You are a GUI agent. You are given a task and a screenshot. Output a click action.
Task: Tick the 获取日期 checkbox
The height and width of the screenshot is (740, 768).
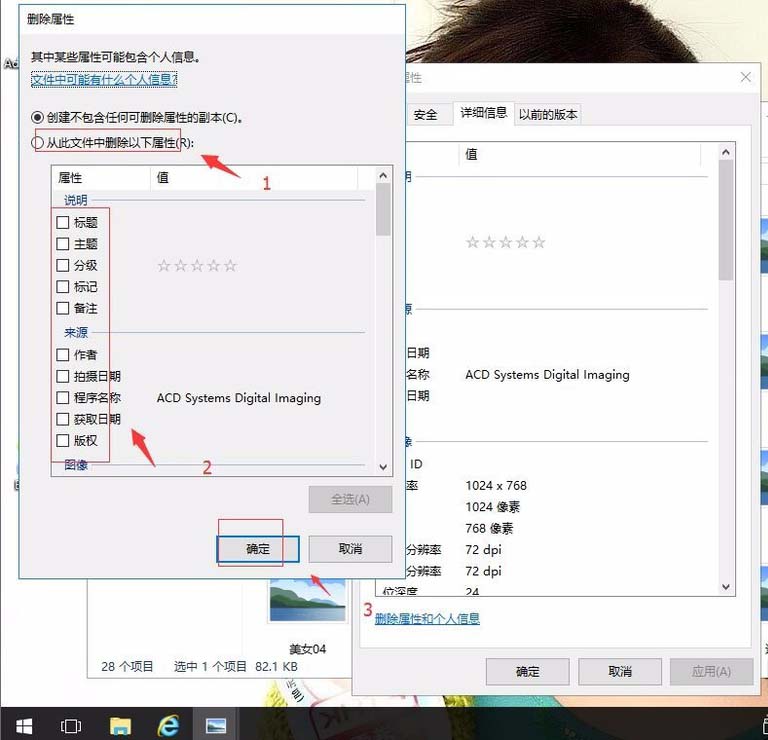[x=63, y=419]
